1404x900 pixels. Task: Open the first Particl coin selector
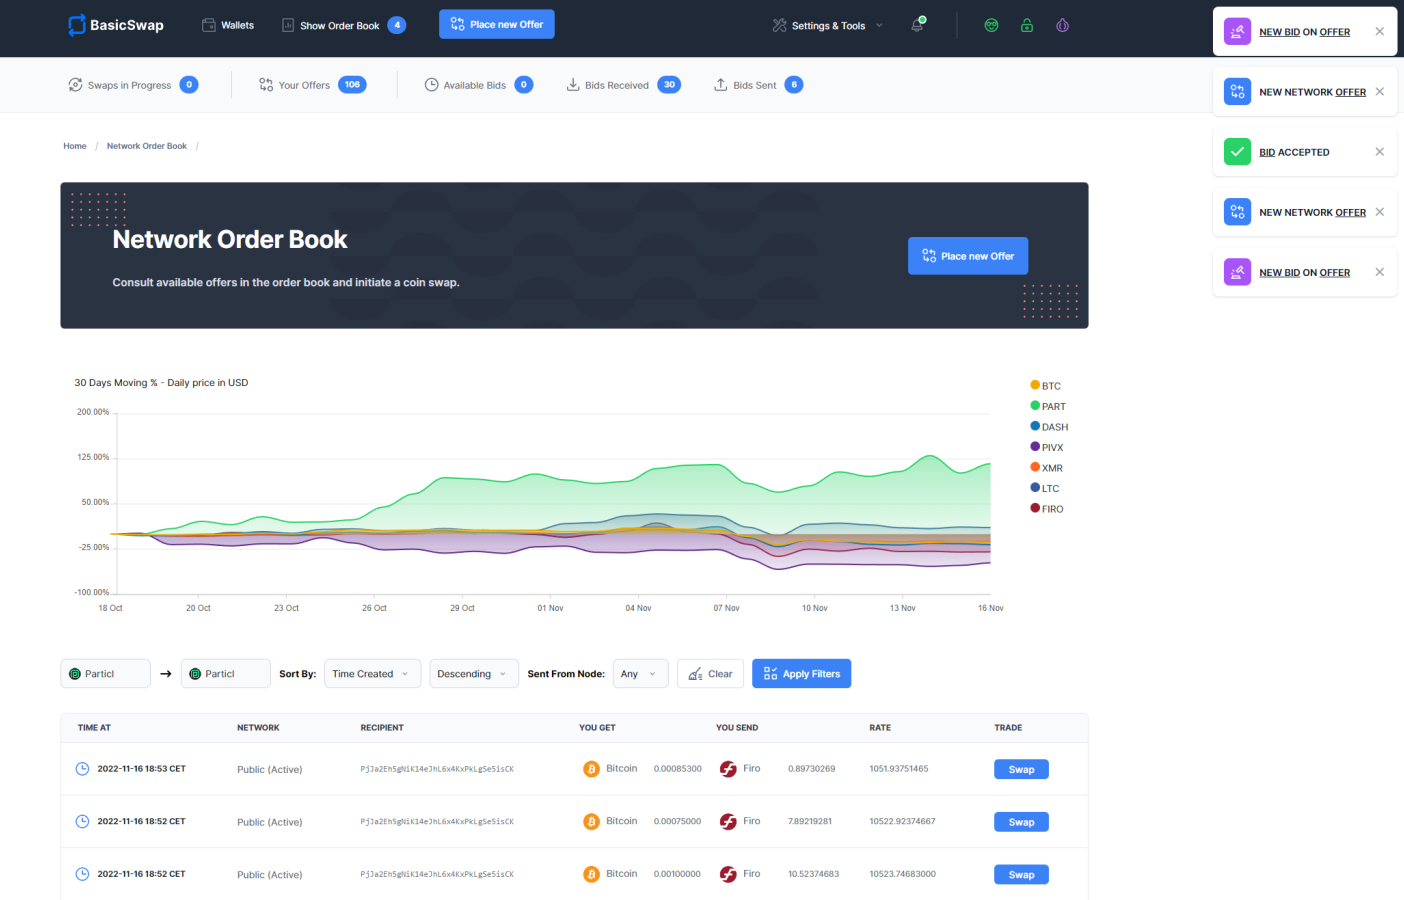tap(105, 674)
